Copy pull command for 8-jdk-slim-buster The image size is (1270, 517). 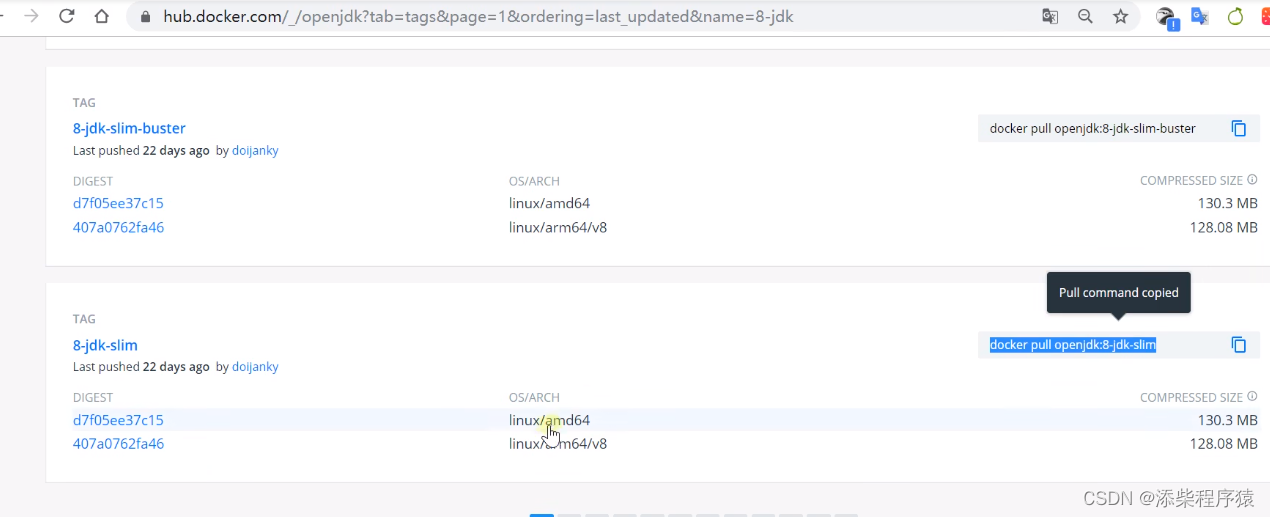pyautogui.click(x=1239, y=128)
